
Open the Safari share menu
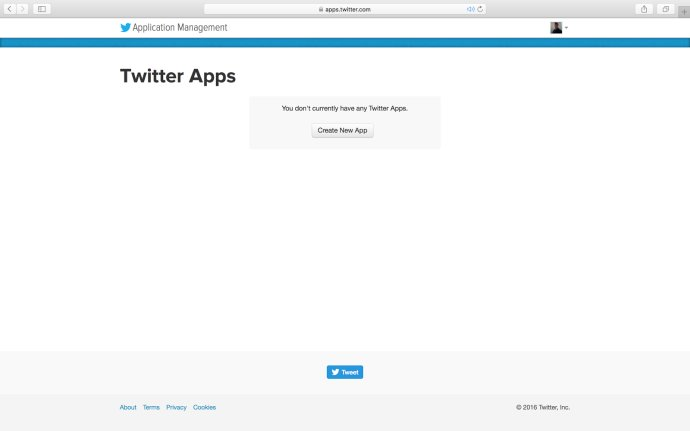(x=644, y=9)
